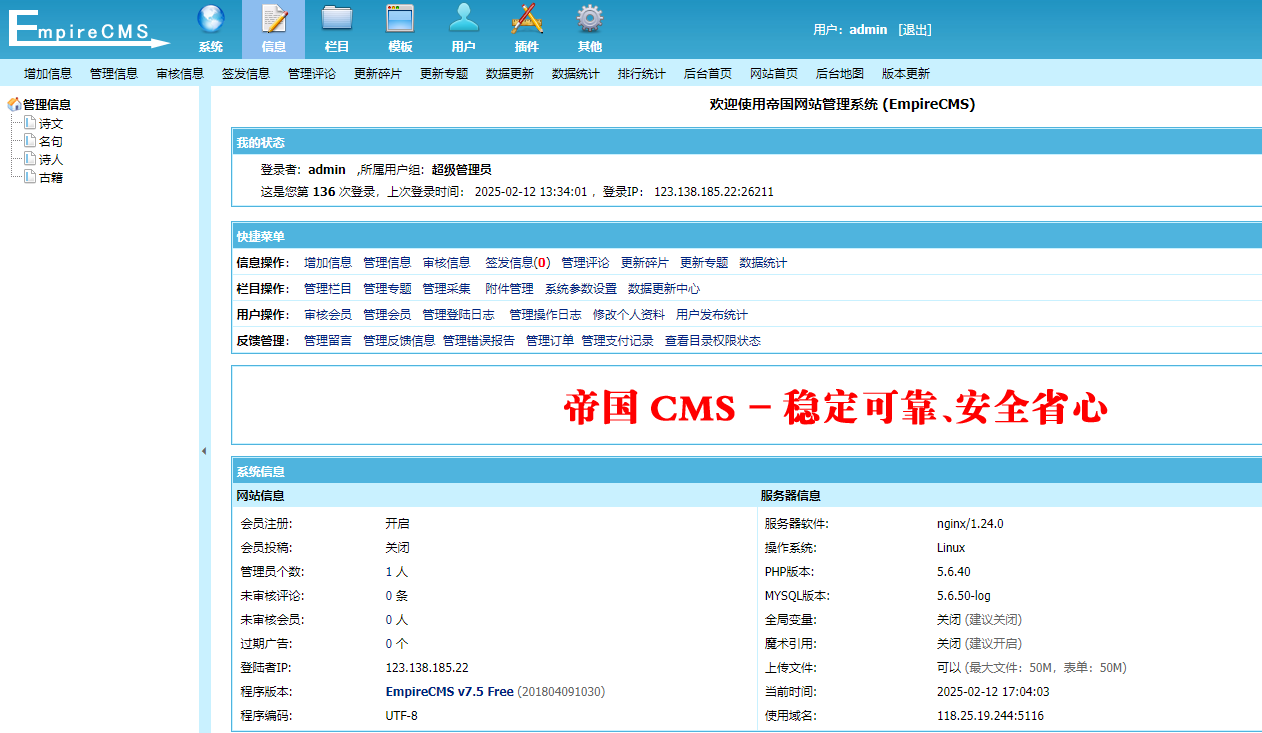This screenshot has height=733, width=1262.
Task: Click 管理订单 quick link
Action: point(550,341)
